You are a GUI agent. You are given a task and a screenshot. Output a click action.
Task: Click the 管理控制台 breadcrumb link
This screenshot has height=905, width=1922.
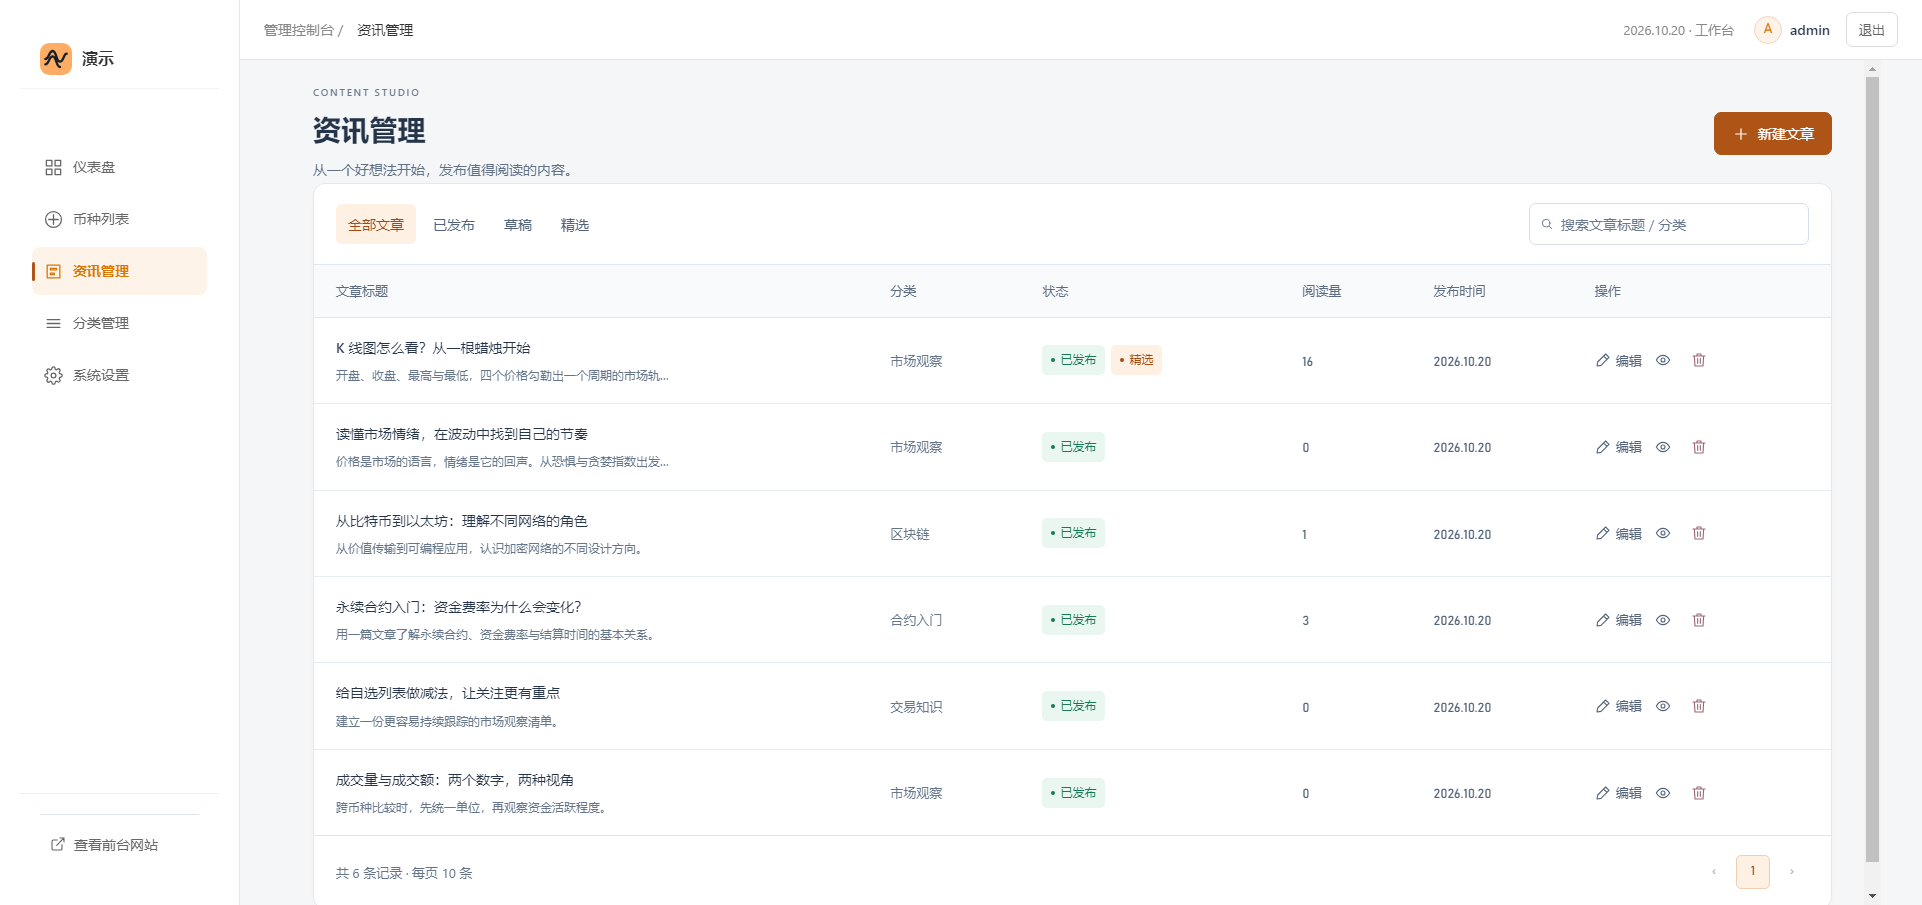(298, 30)
